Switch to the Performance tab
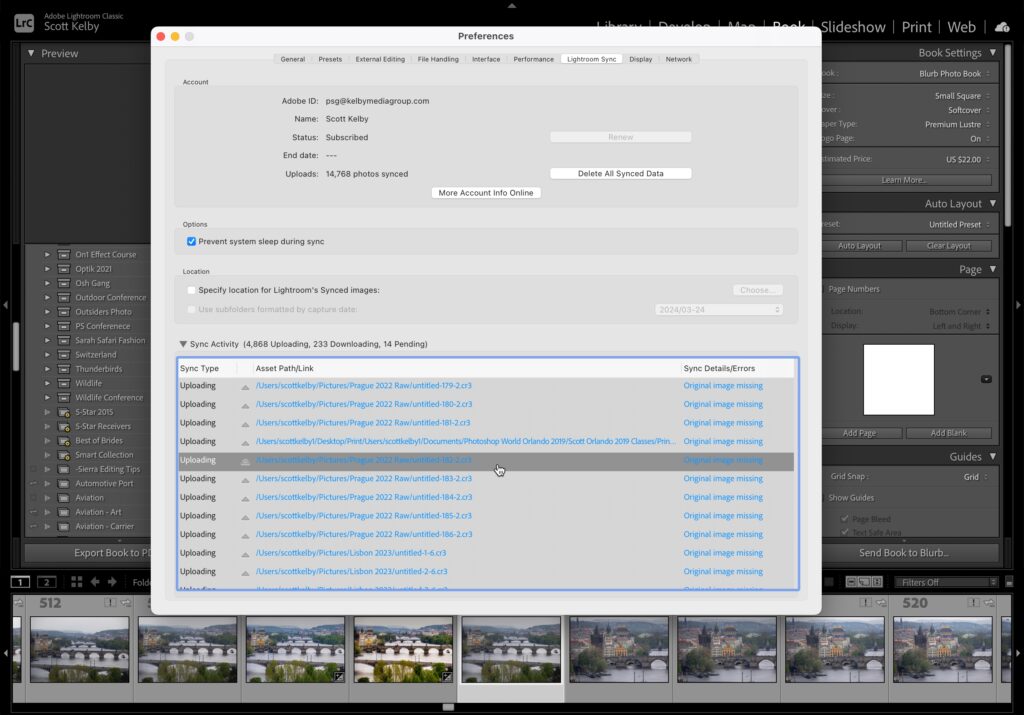 (533, 59)
